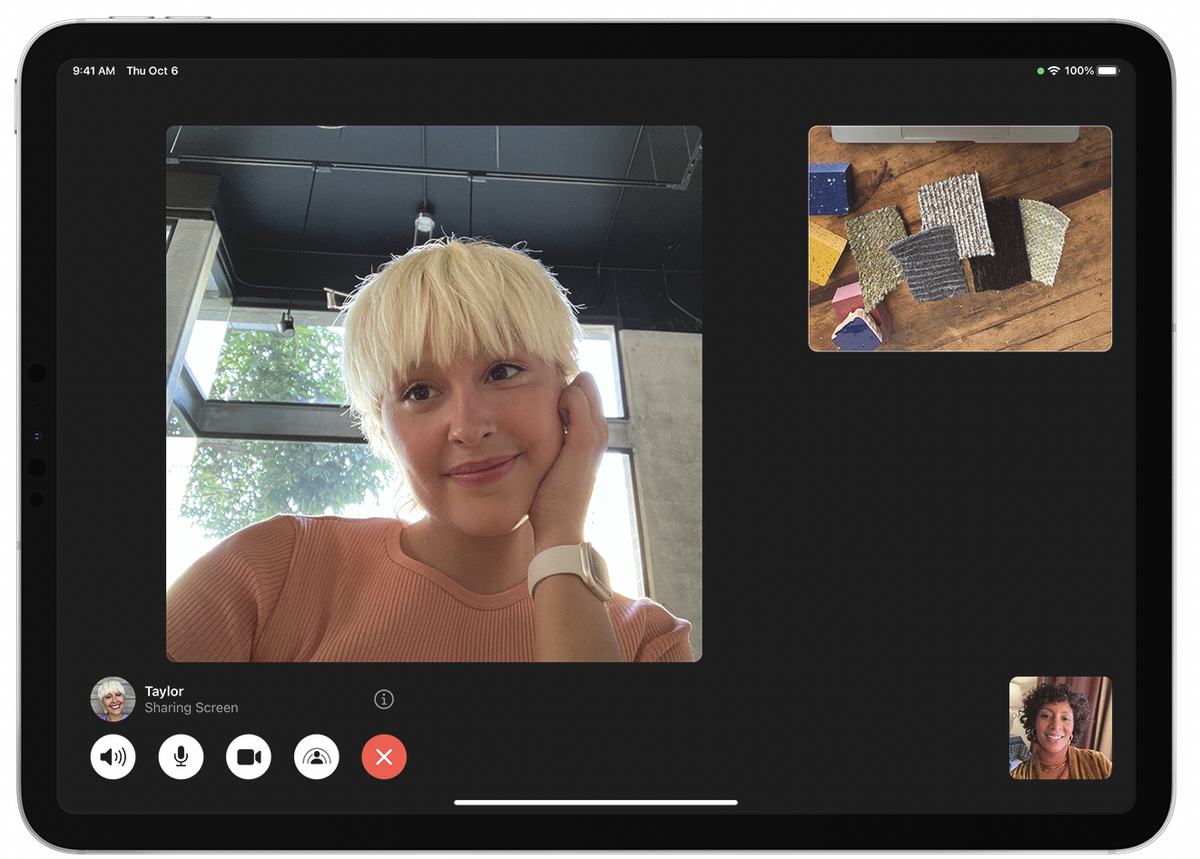Open the shared screen with fabric swatches
This screenshot has height=859, width=1200.
pyautogui.click(x=960, y=238)
